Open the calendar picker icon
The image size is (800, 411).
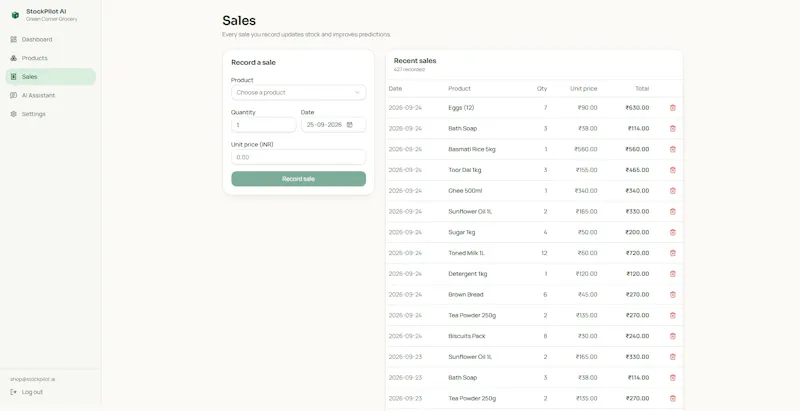(349, 125)
